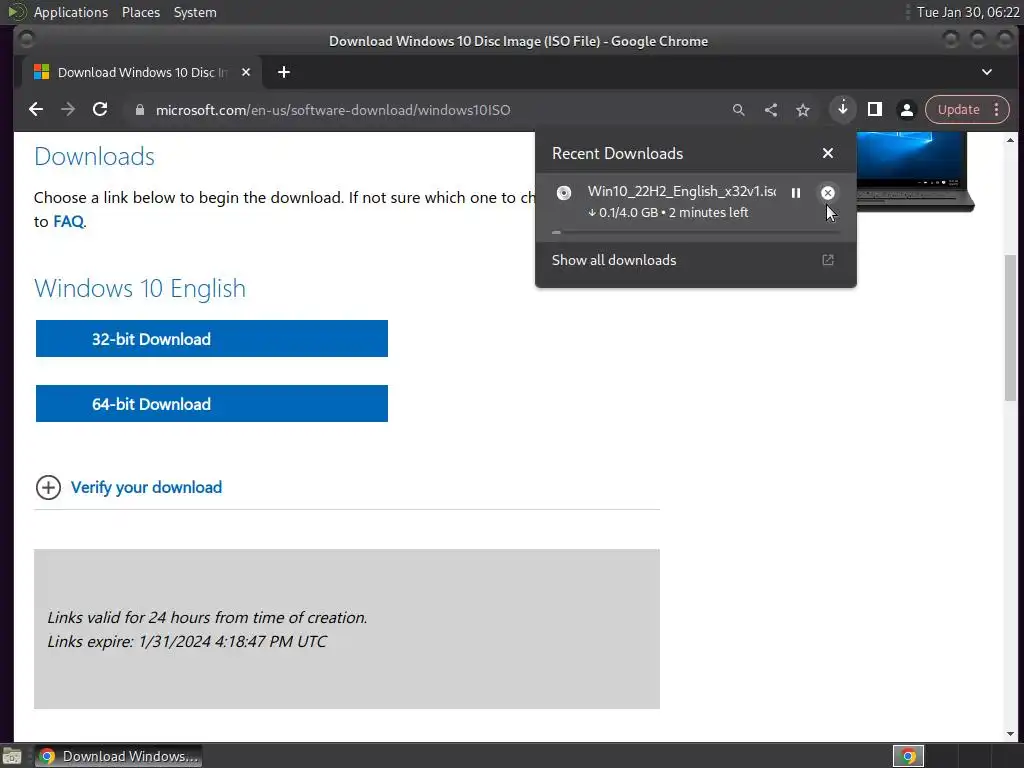The width and height of the screenshot is (1024, 768).
Task: Open the Places menu
Action: click(140, 12)
